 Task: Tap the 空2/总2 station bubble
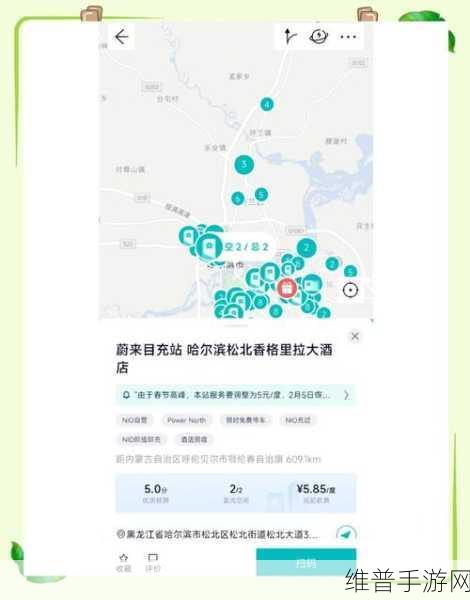246,247
